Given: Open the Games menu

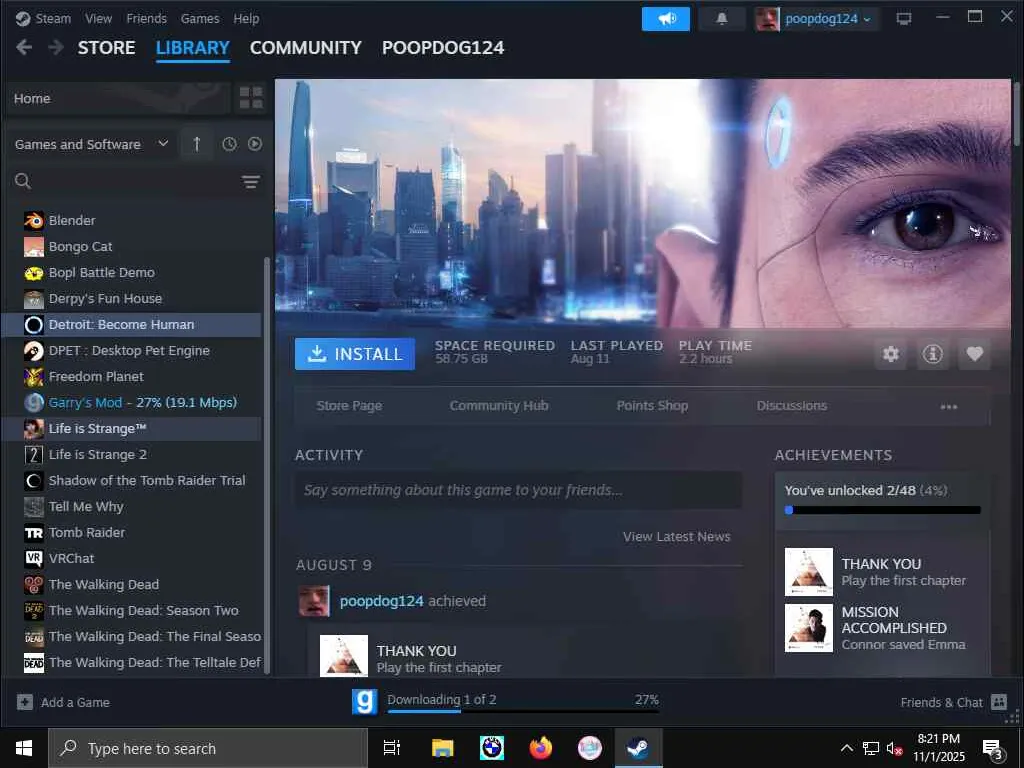Looking at the screenshot, I should 200,18.
